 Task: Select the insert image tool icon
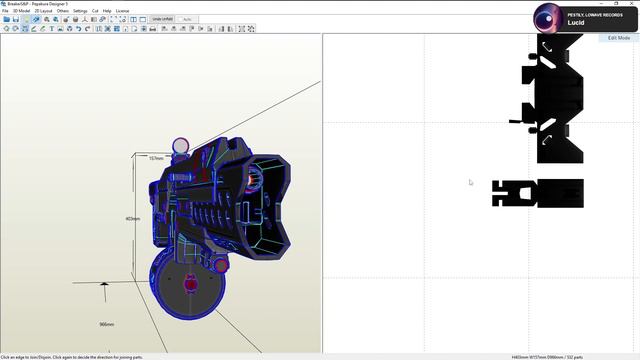click(x=60, y=29)
